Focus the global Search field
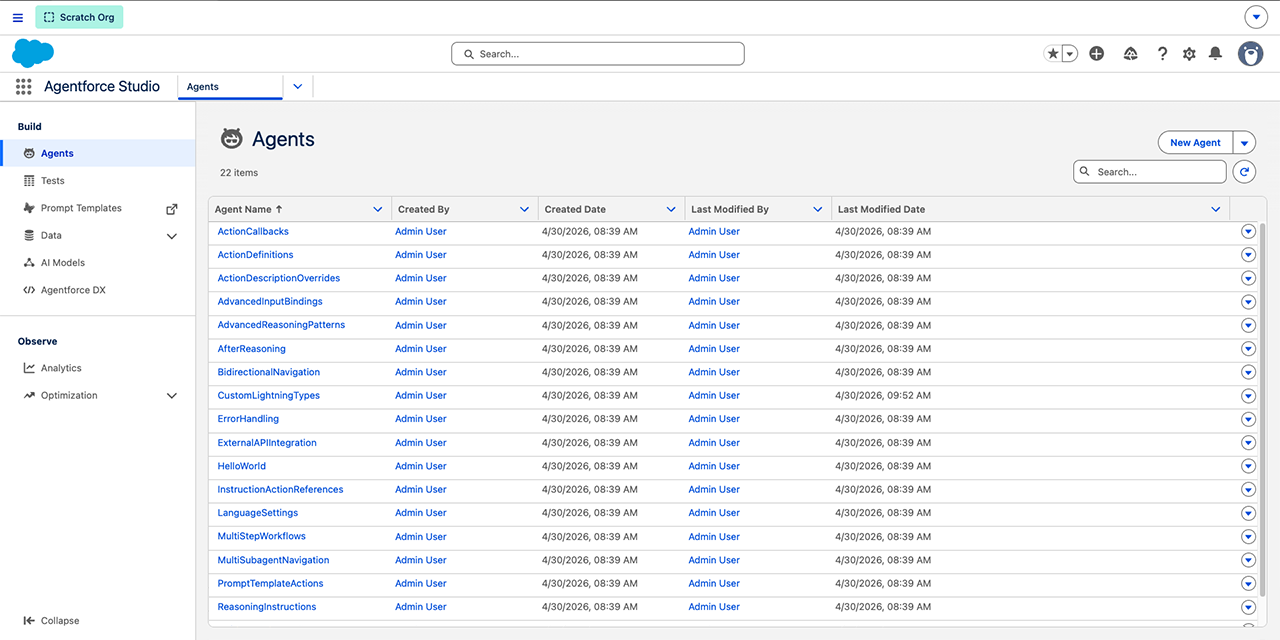This screenshot has height=640, width=1280. tap(598, 54)
